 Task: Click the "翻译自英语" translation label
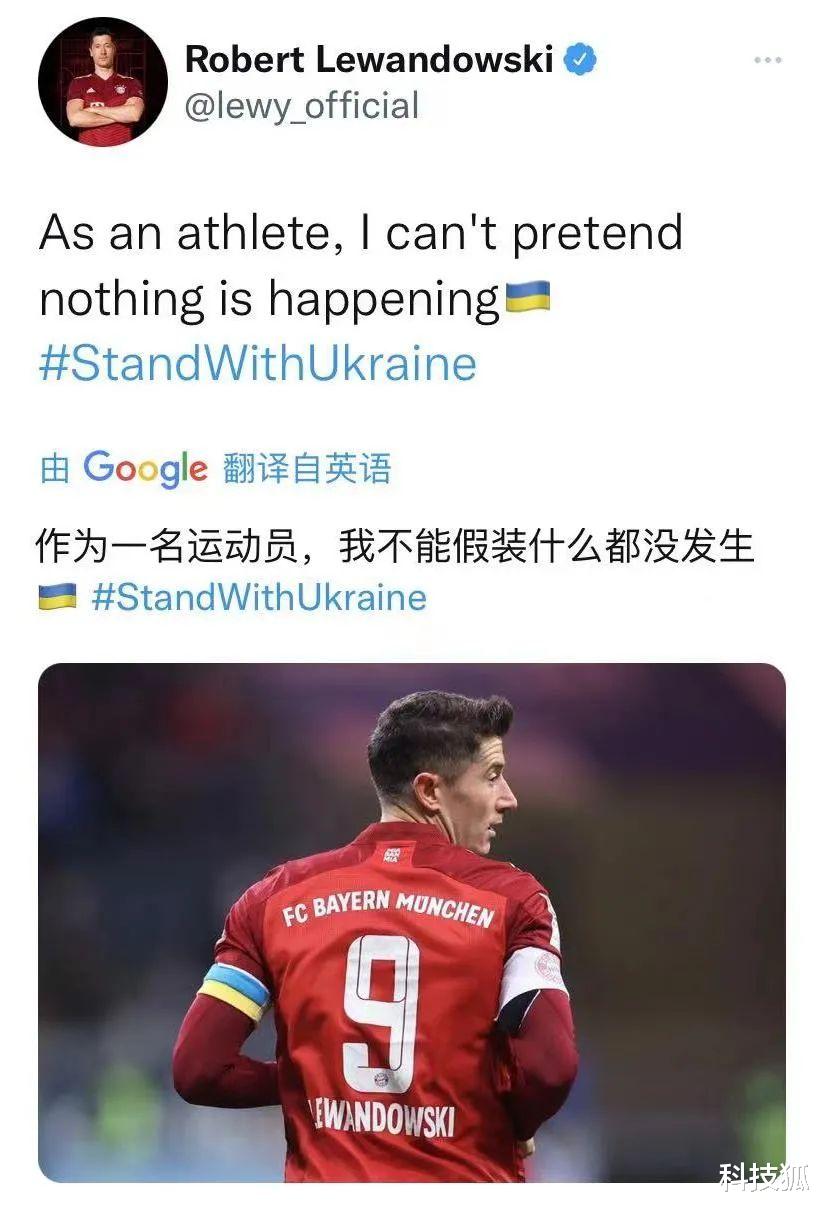coord(306,468)
